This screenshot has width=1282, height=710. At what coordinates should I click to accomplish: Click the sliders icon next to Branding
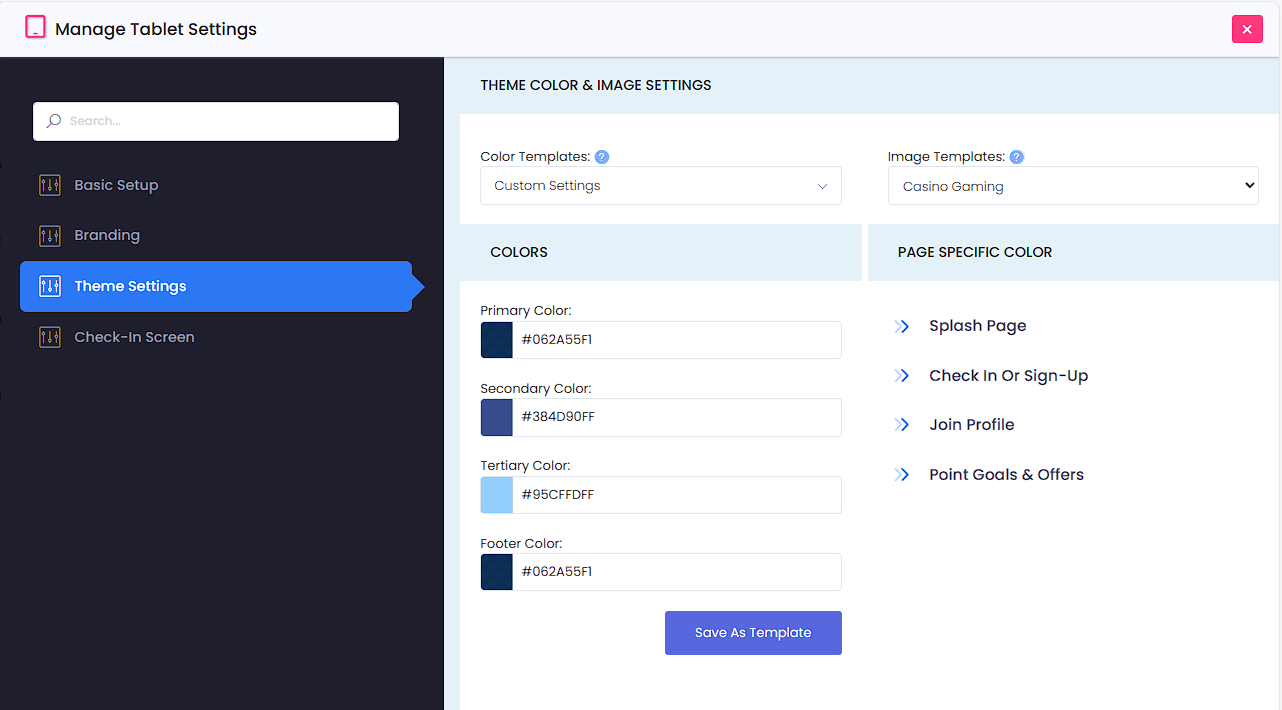click(x=50, y=236)
